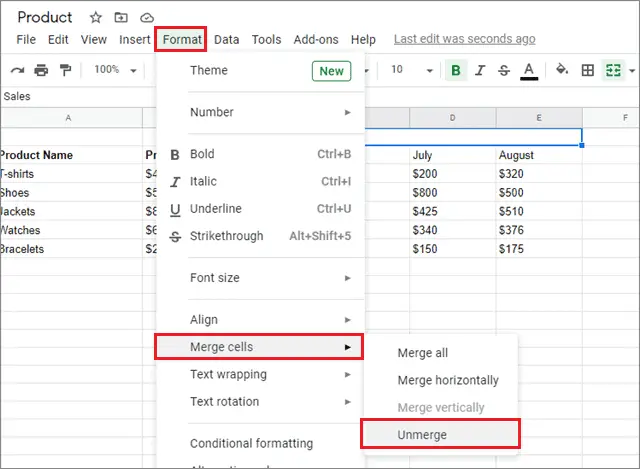Click the $320 cell under August
The image size is (640, 469).
[539, 174]
